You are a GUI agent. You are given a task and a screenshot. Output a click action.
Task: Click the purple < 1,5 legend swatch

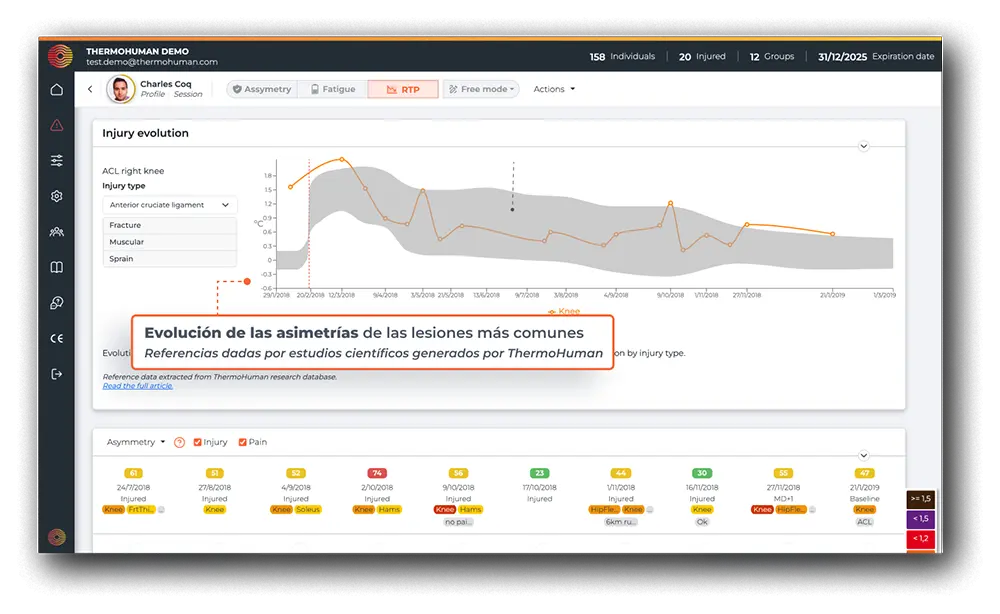click(920, 519)
